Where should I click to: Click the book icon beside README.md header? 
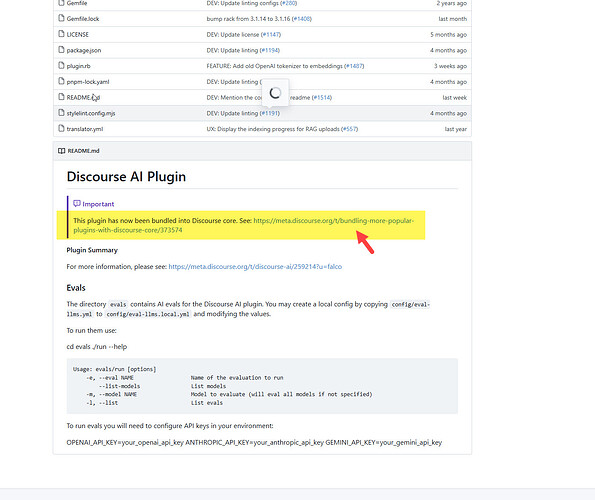pyautogui.click(x=61, y=151)
